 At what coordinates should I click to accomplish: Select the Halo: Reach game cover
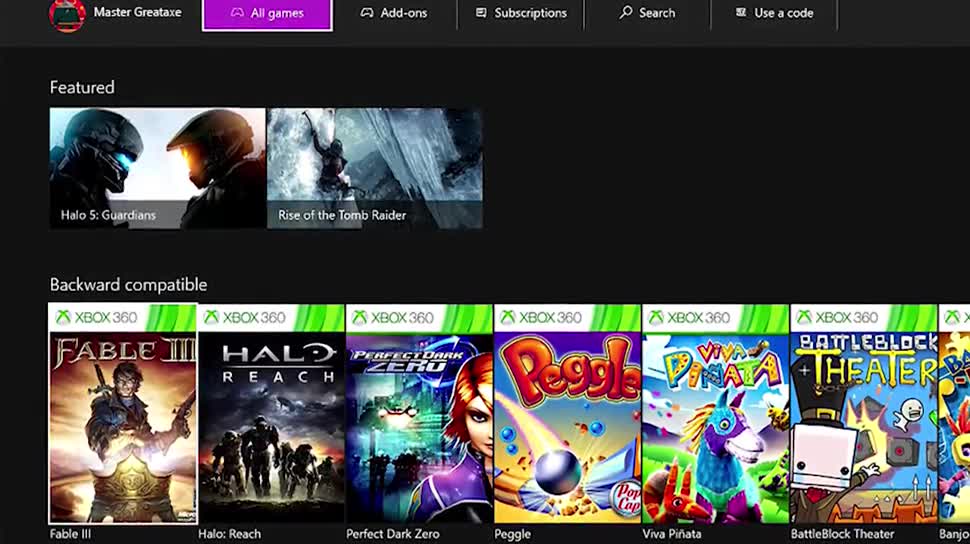[x=271, y=413]
